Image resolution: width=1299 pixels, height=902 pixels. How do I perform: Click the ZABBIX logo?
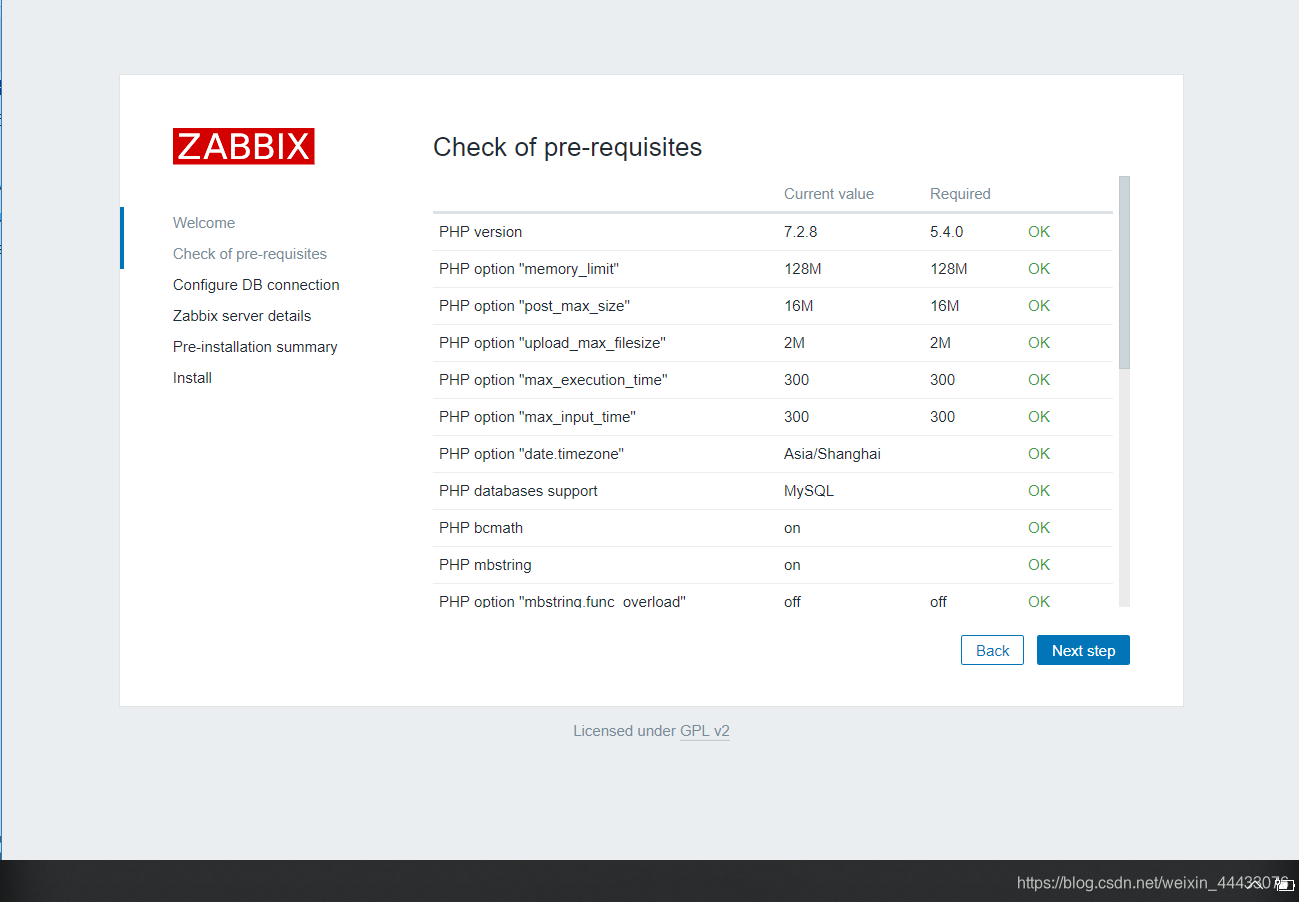click(x=244, y=146)
